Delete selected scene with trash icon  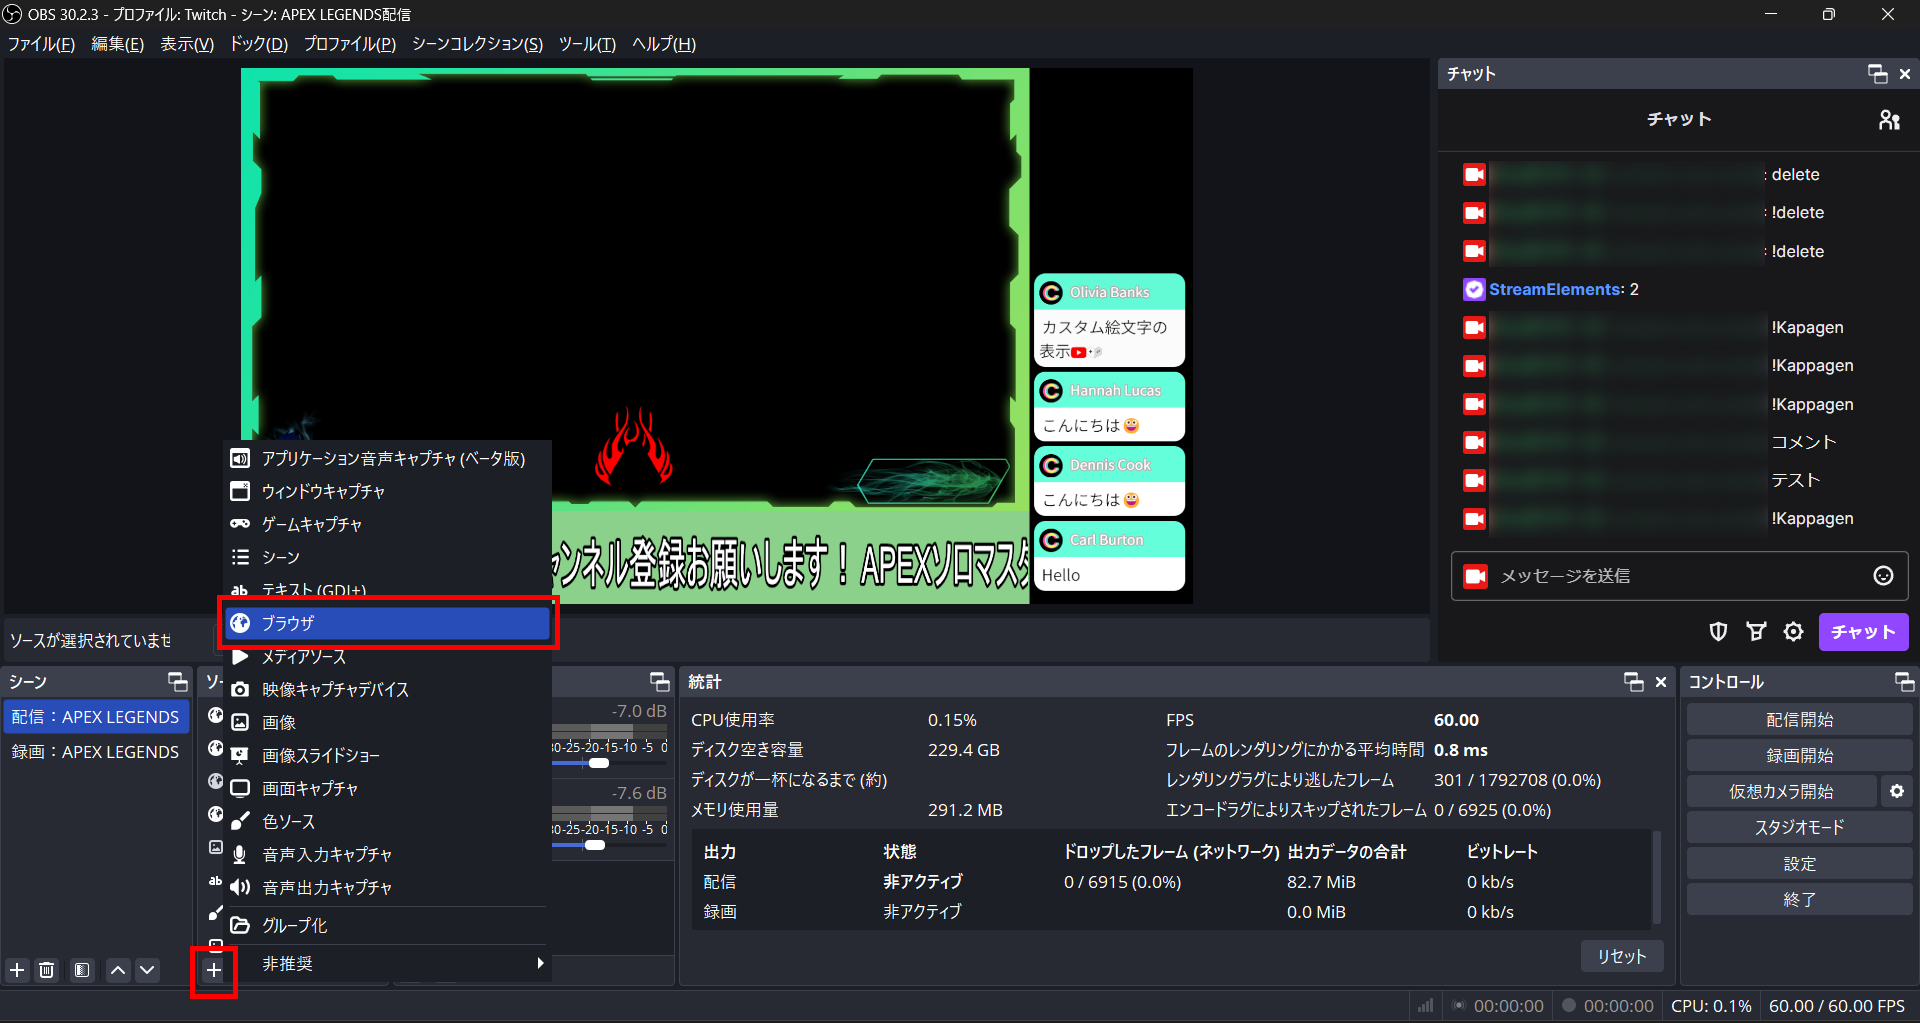pyautogui.click(x=47, y=970)
